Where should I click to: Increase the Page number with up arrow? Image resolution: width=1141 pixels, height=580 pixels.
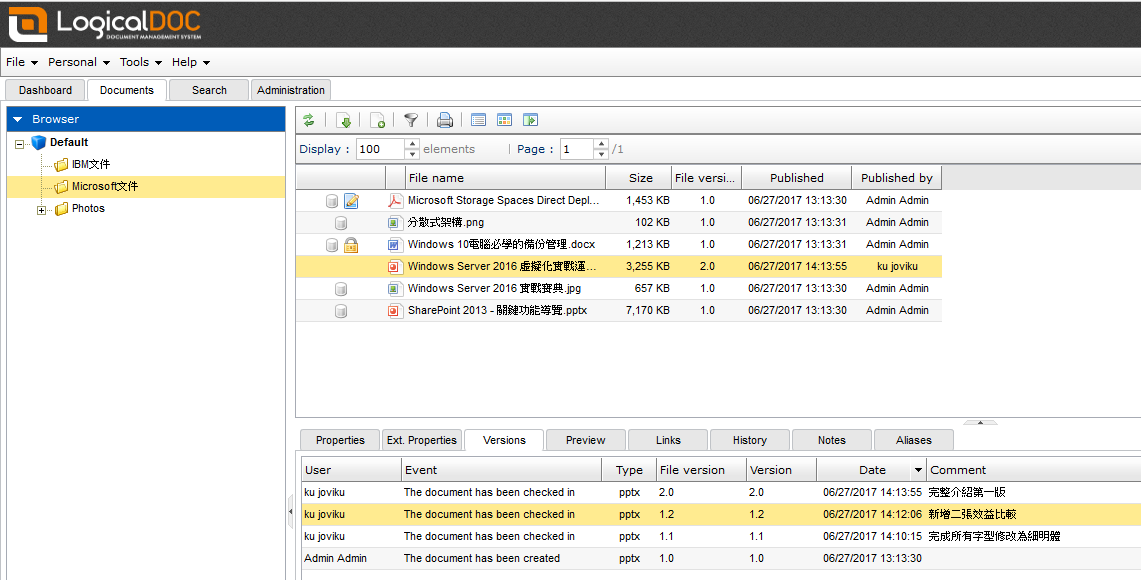tap(601, 144)
